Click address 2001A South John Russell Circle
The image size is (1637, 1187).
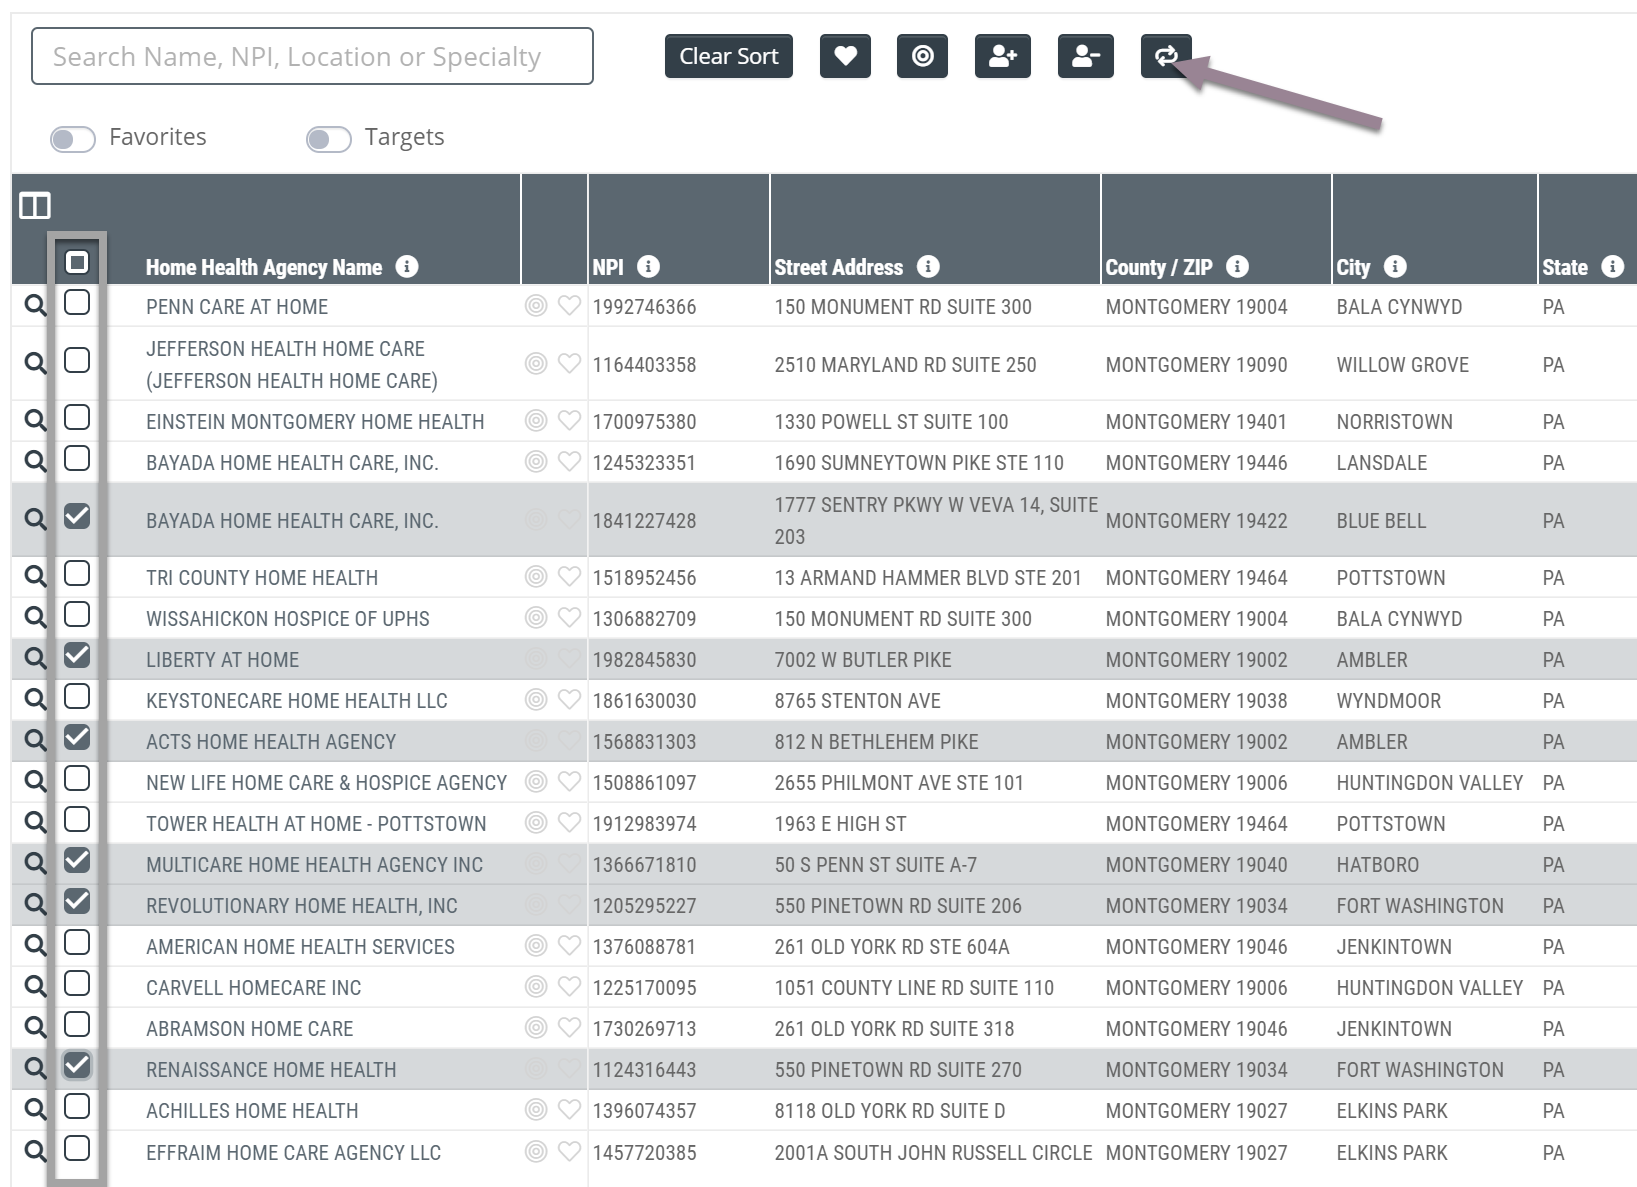[933, 1153]
